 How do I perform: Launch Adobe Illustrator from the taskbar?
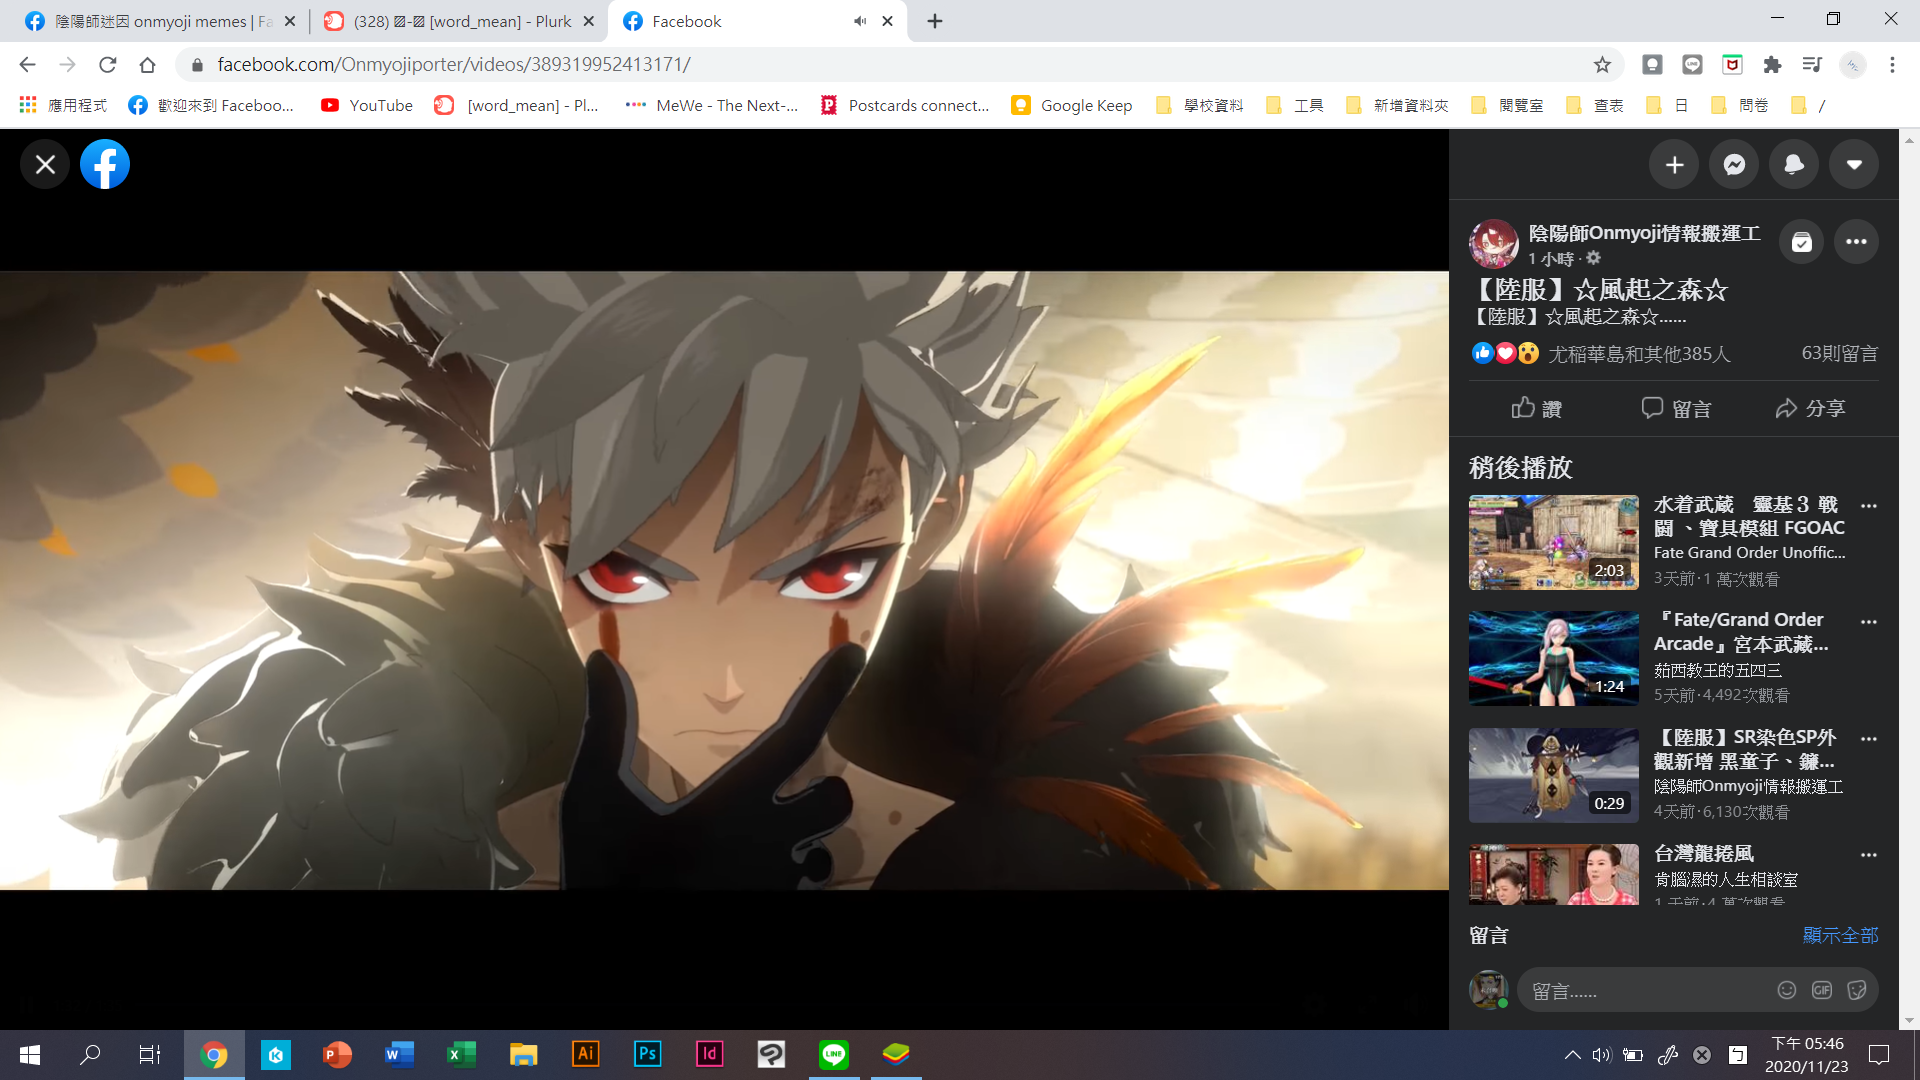(x=586, y=1054)
